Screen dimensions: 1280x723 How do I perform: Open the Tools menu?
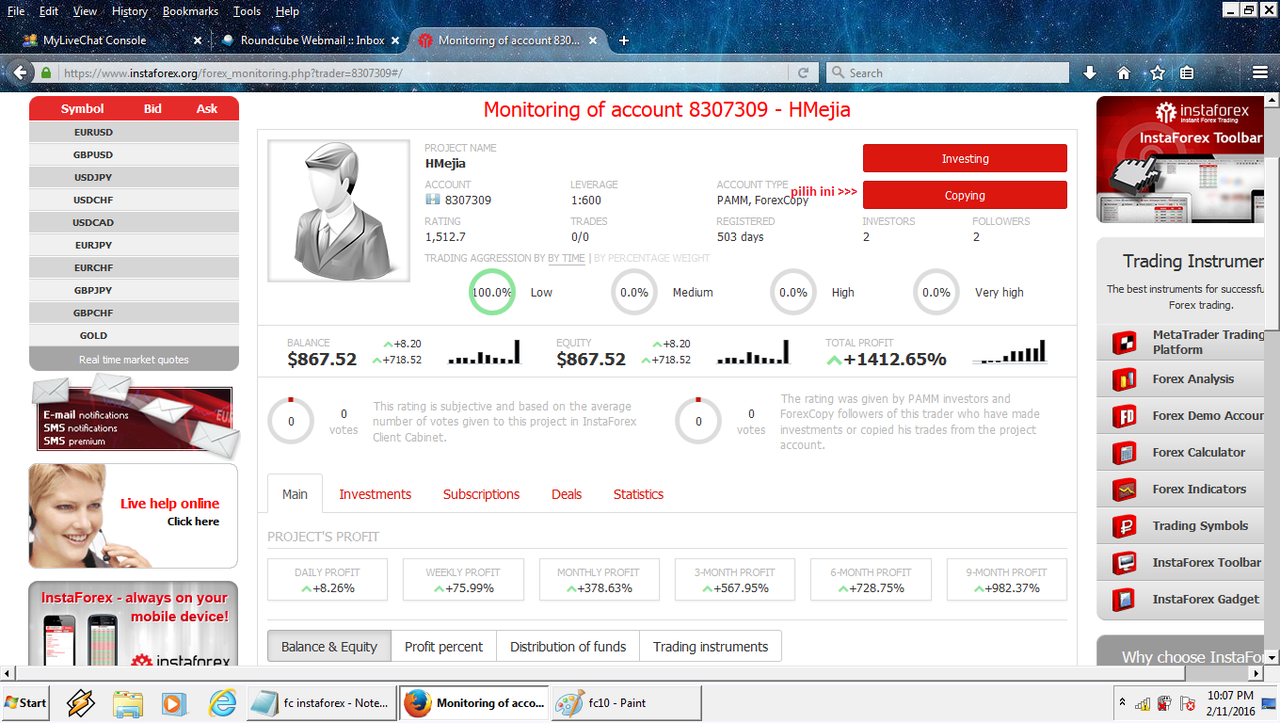pyautogui.click(x=247, y=11)
